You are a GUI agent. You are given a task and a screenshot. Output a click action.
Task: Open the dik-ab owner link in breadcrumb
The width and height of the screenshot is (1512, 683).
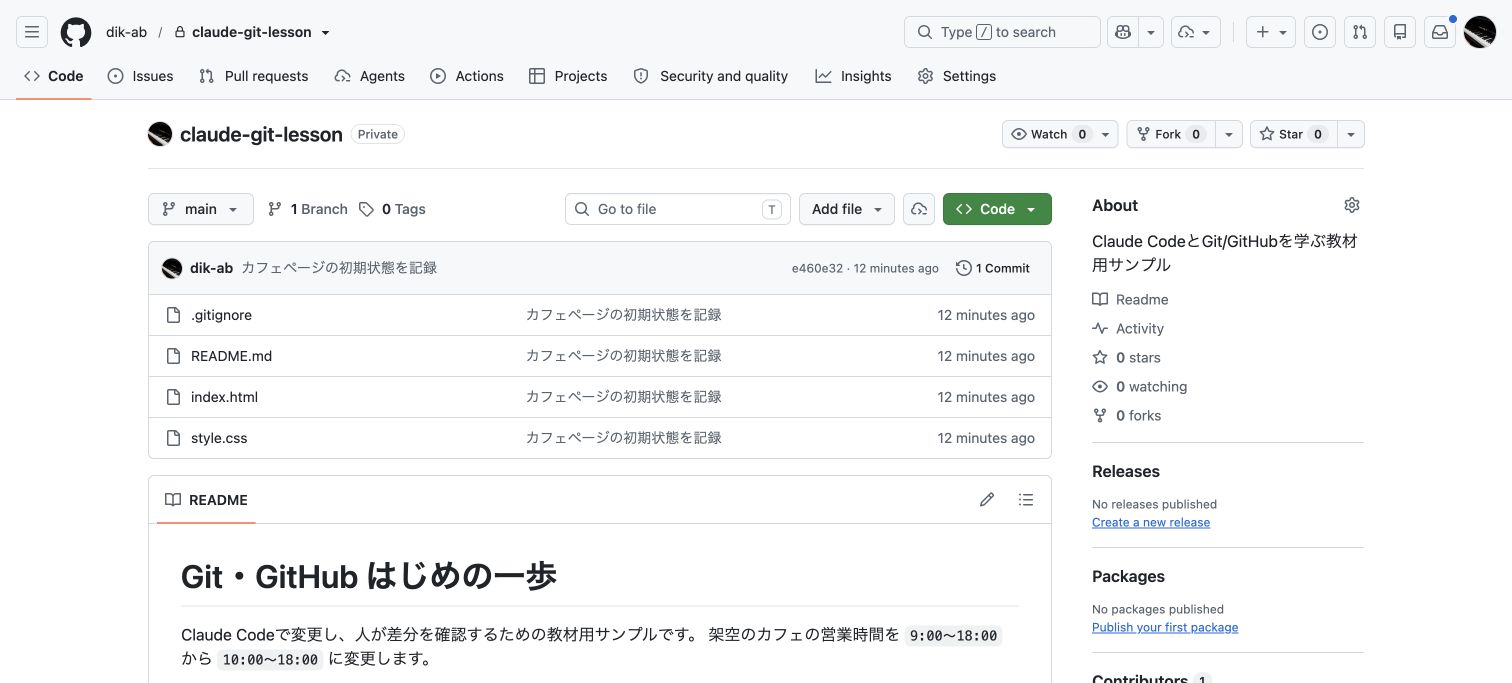point(127,32)
